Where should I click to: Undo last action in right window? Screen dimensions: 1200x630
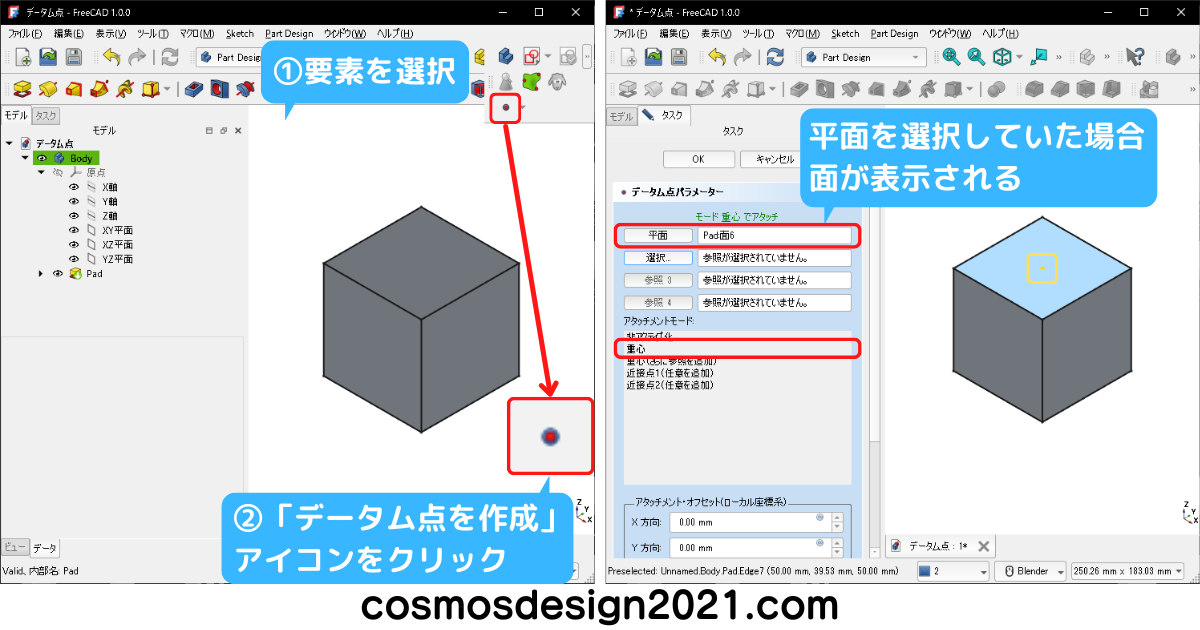click(x=716, y=57)
